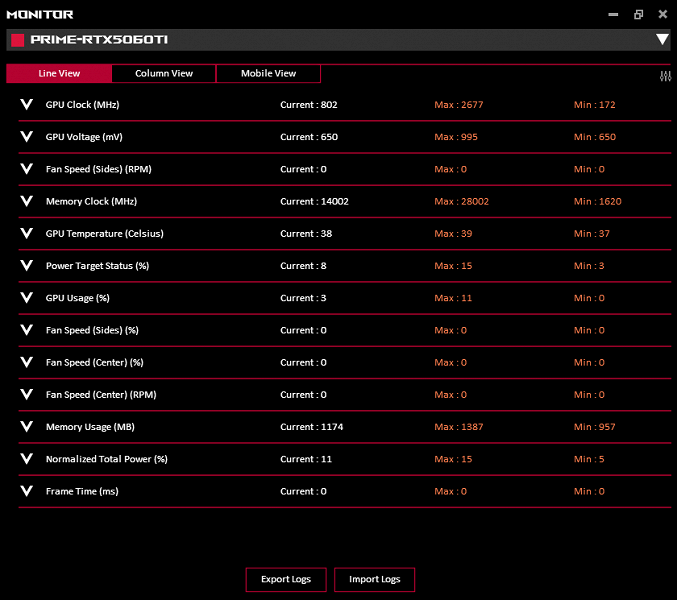
Task: Open the PRIME-RTX5060TI device dropdown arrow
Action: coord(662,40)
